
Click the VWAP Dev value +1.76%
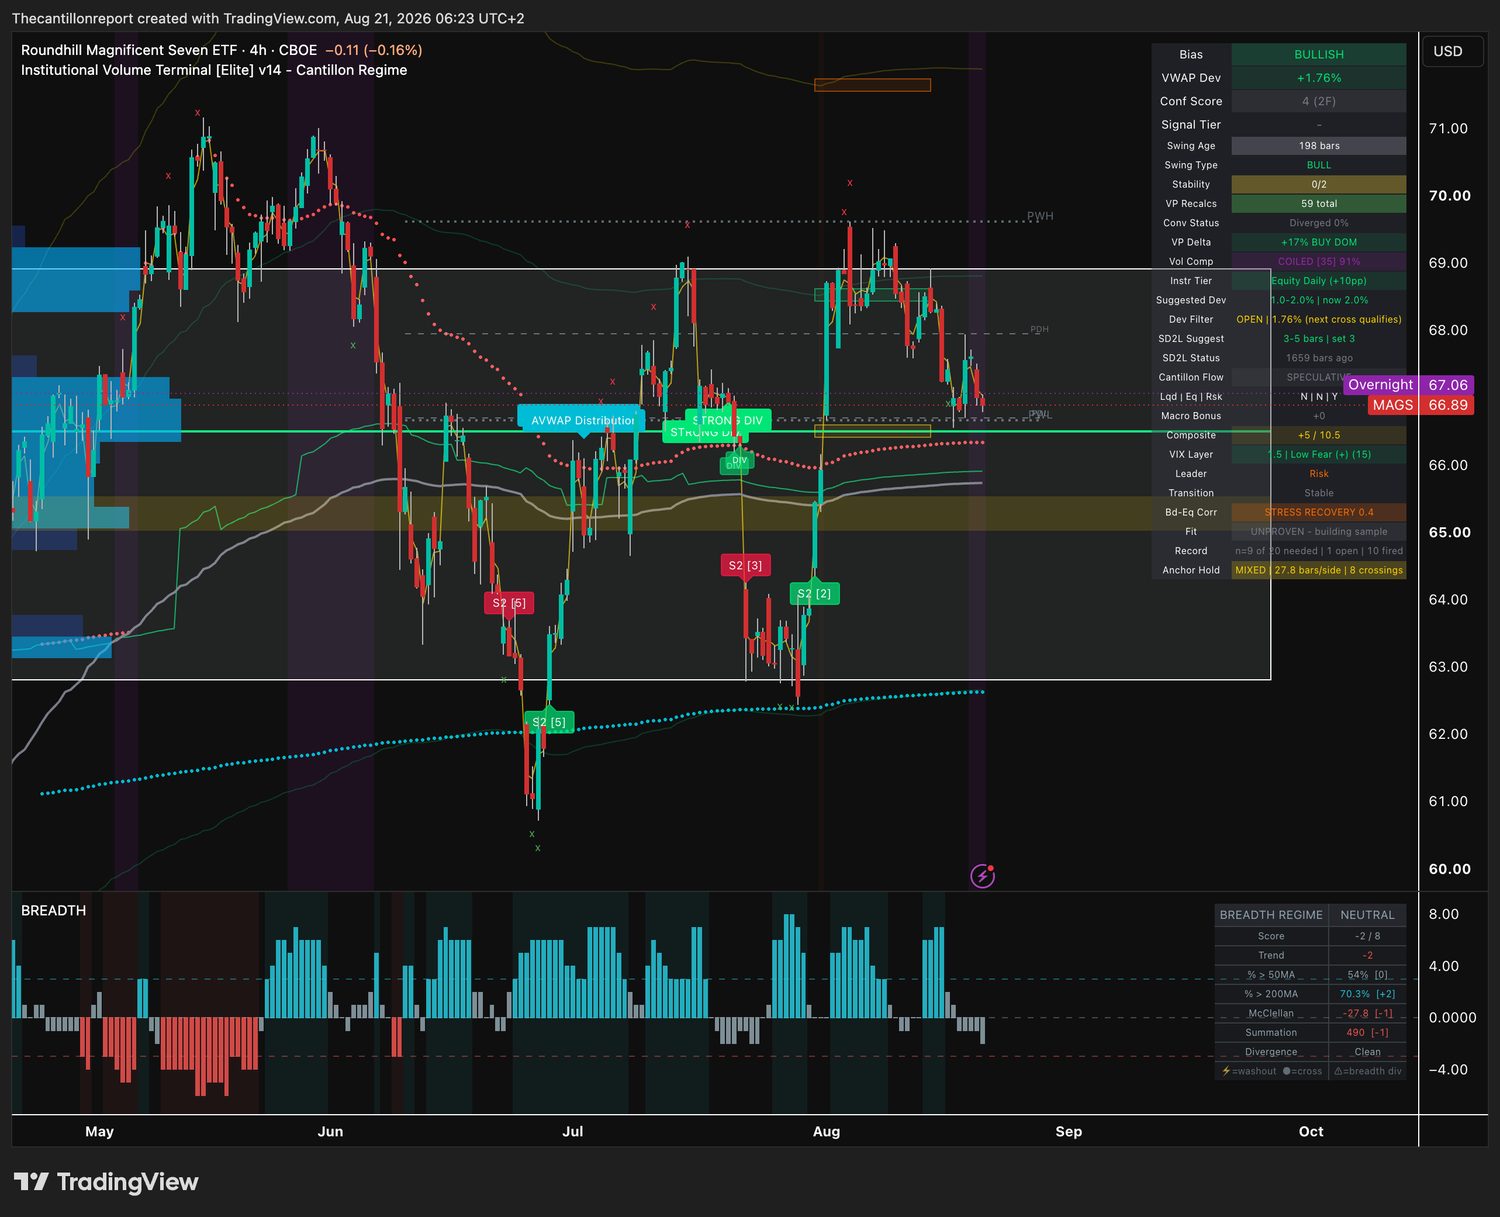(1319, 78)
